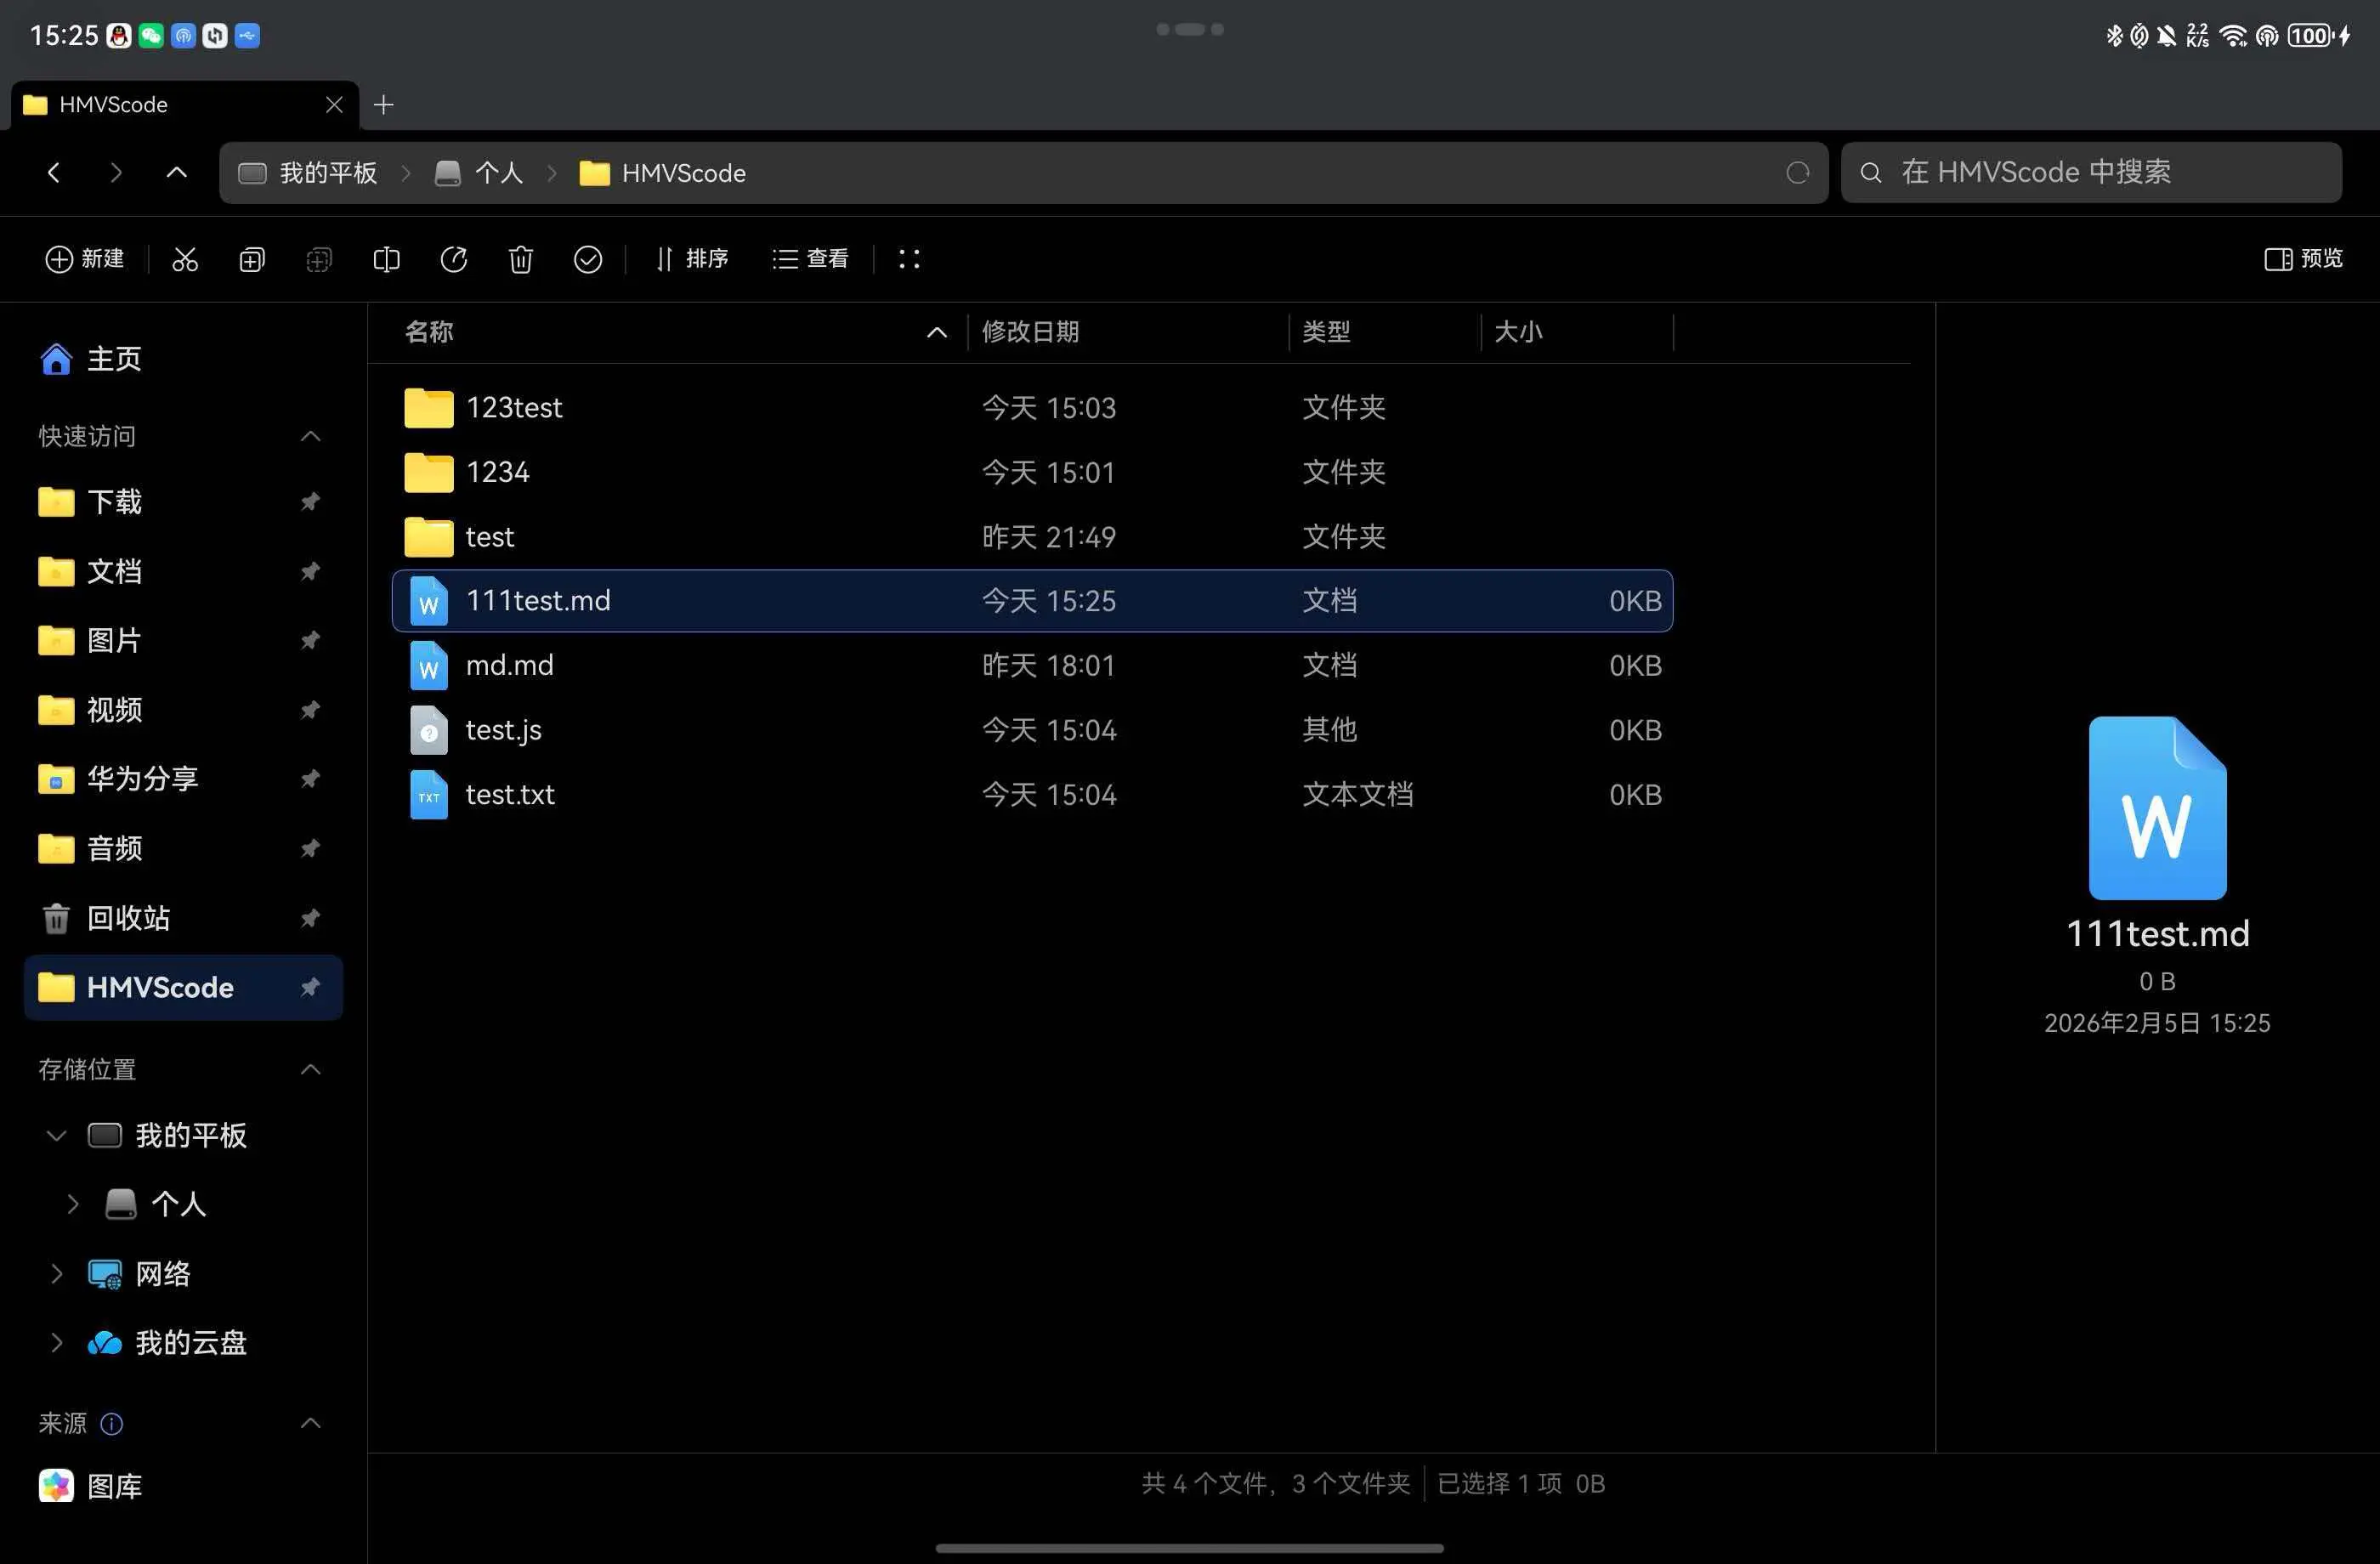Click the select-all checkmark circle icon
Image resolution: width=2380 pixels, height=1564 pixels.
coord(588,259)
